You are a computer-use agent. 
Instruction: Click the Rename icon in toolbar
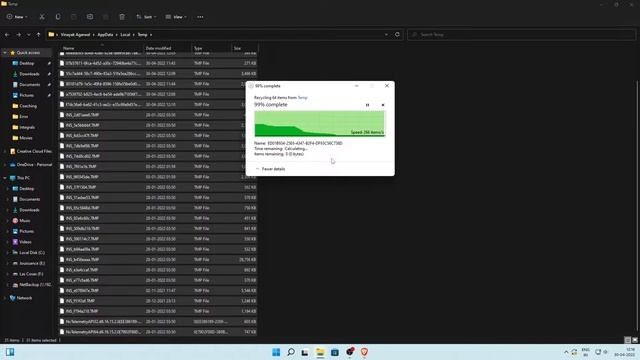pos(90,17)
